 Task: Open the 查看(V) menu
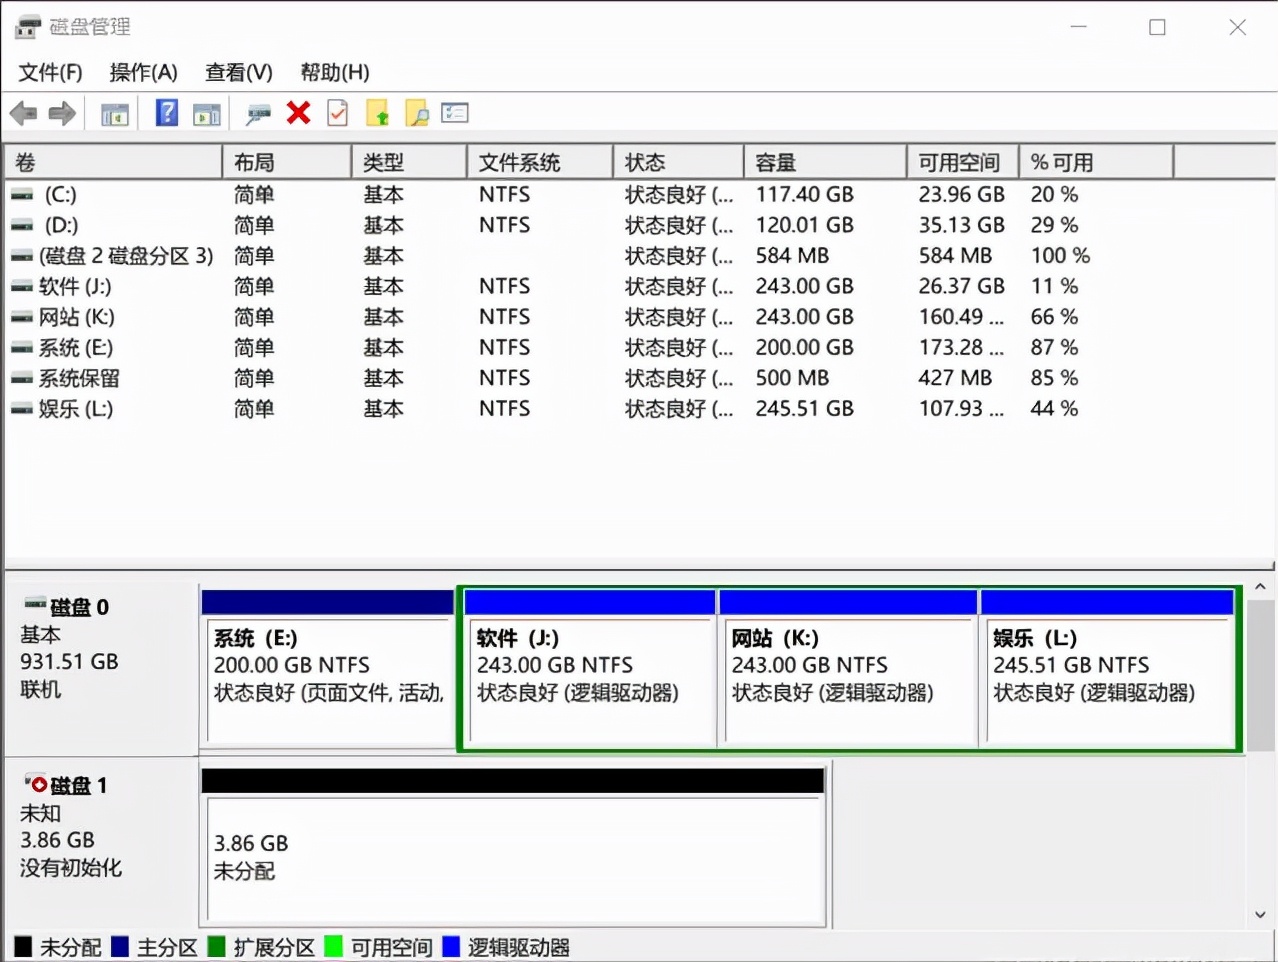[x=237, y=72]
